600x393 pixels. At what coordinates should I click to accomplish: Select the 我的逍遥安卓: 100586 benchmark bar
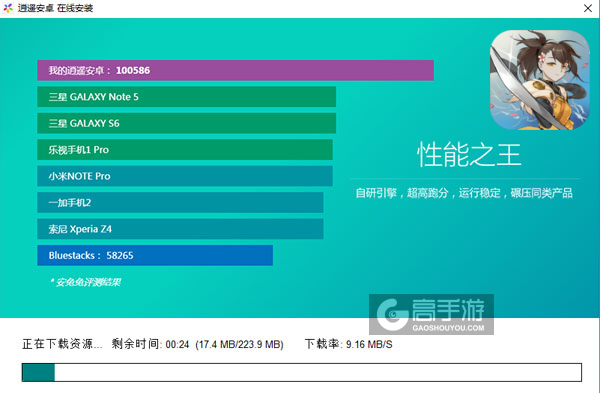(235, 70)
